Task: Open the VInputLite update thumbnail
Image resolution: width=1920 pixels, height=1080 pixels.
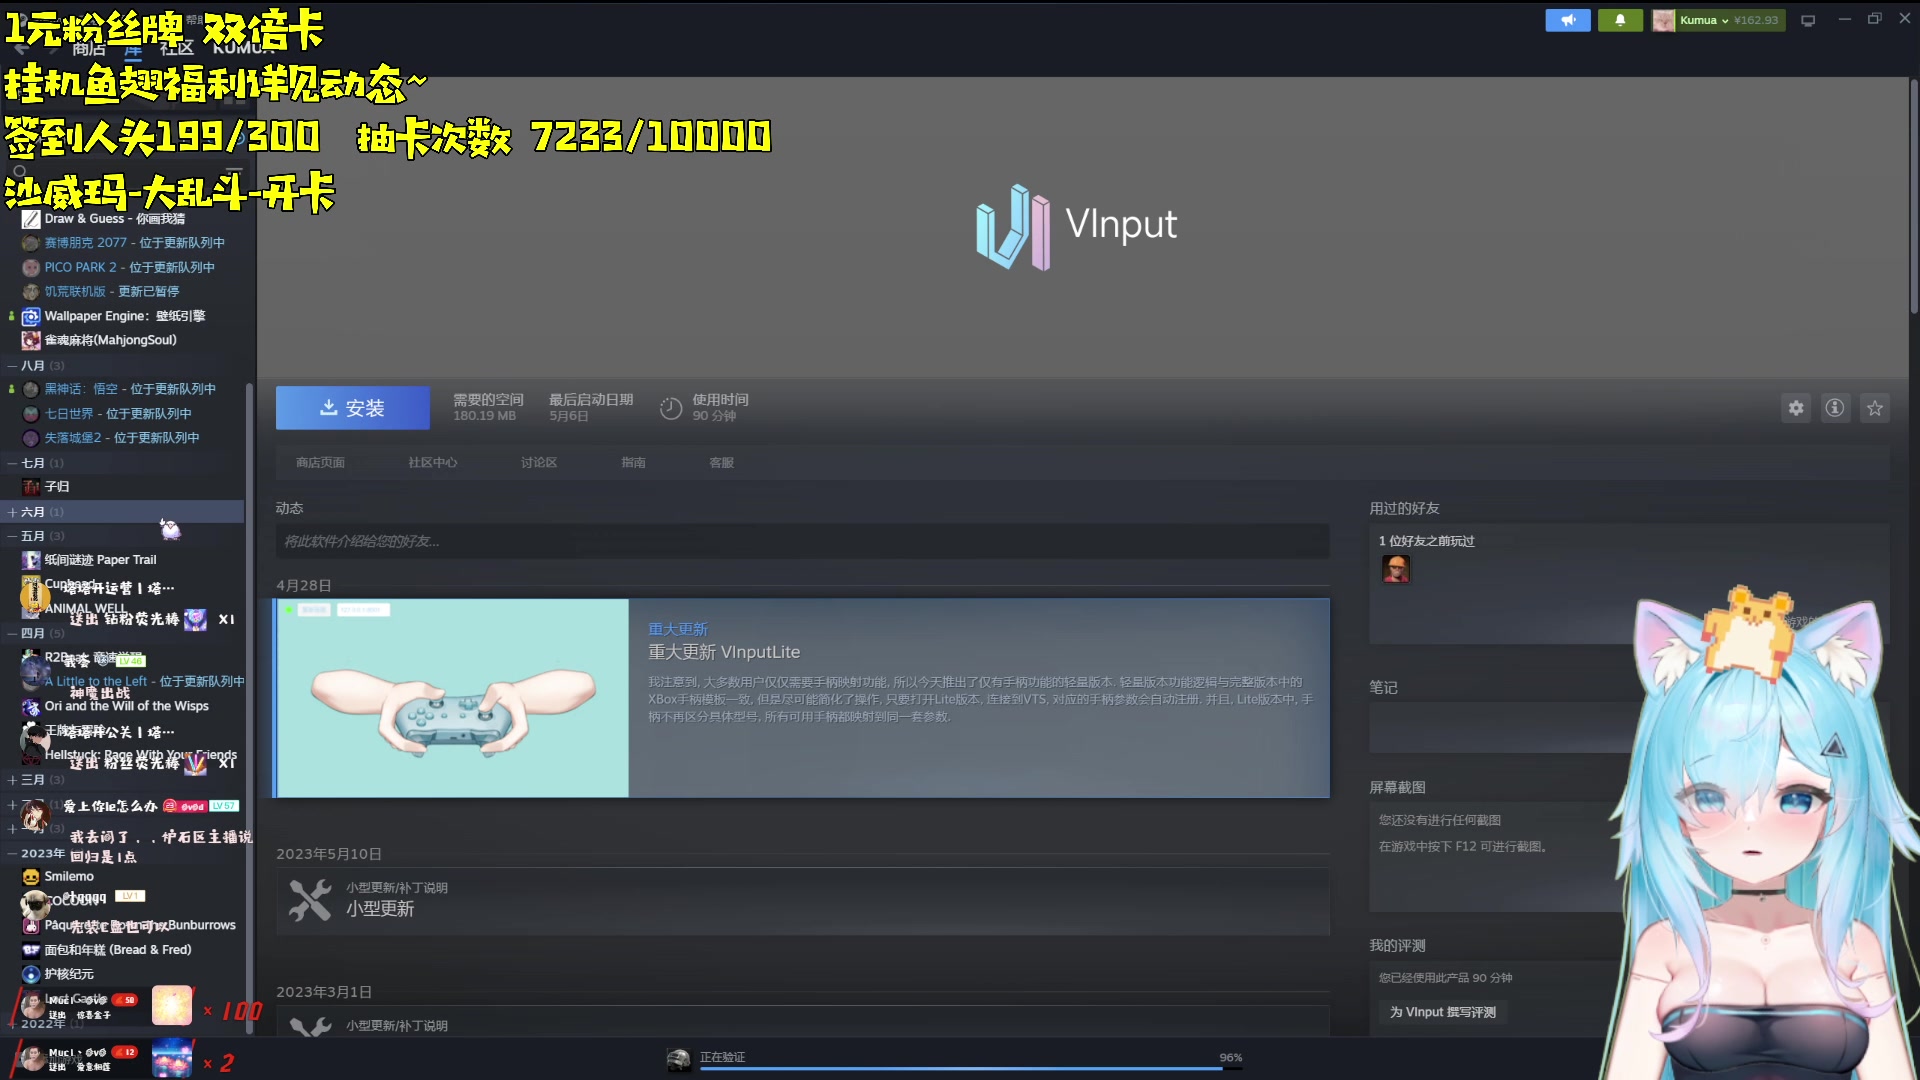Action: 453,698
